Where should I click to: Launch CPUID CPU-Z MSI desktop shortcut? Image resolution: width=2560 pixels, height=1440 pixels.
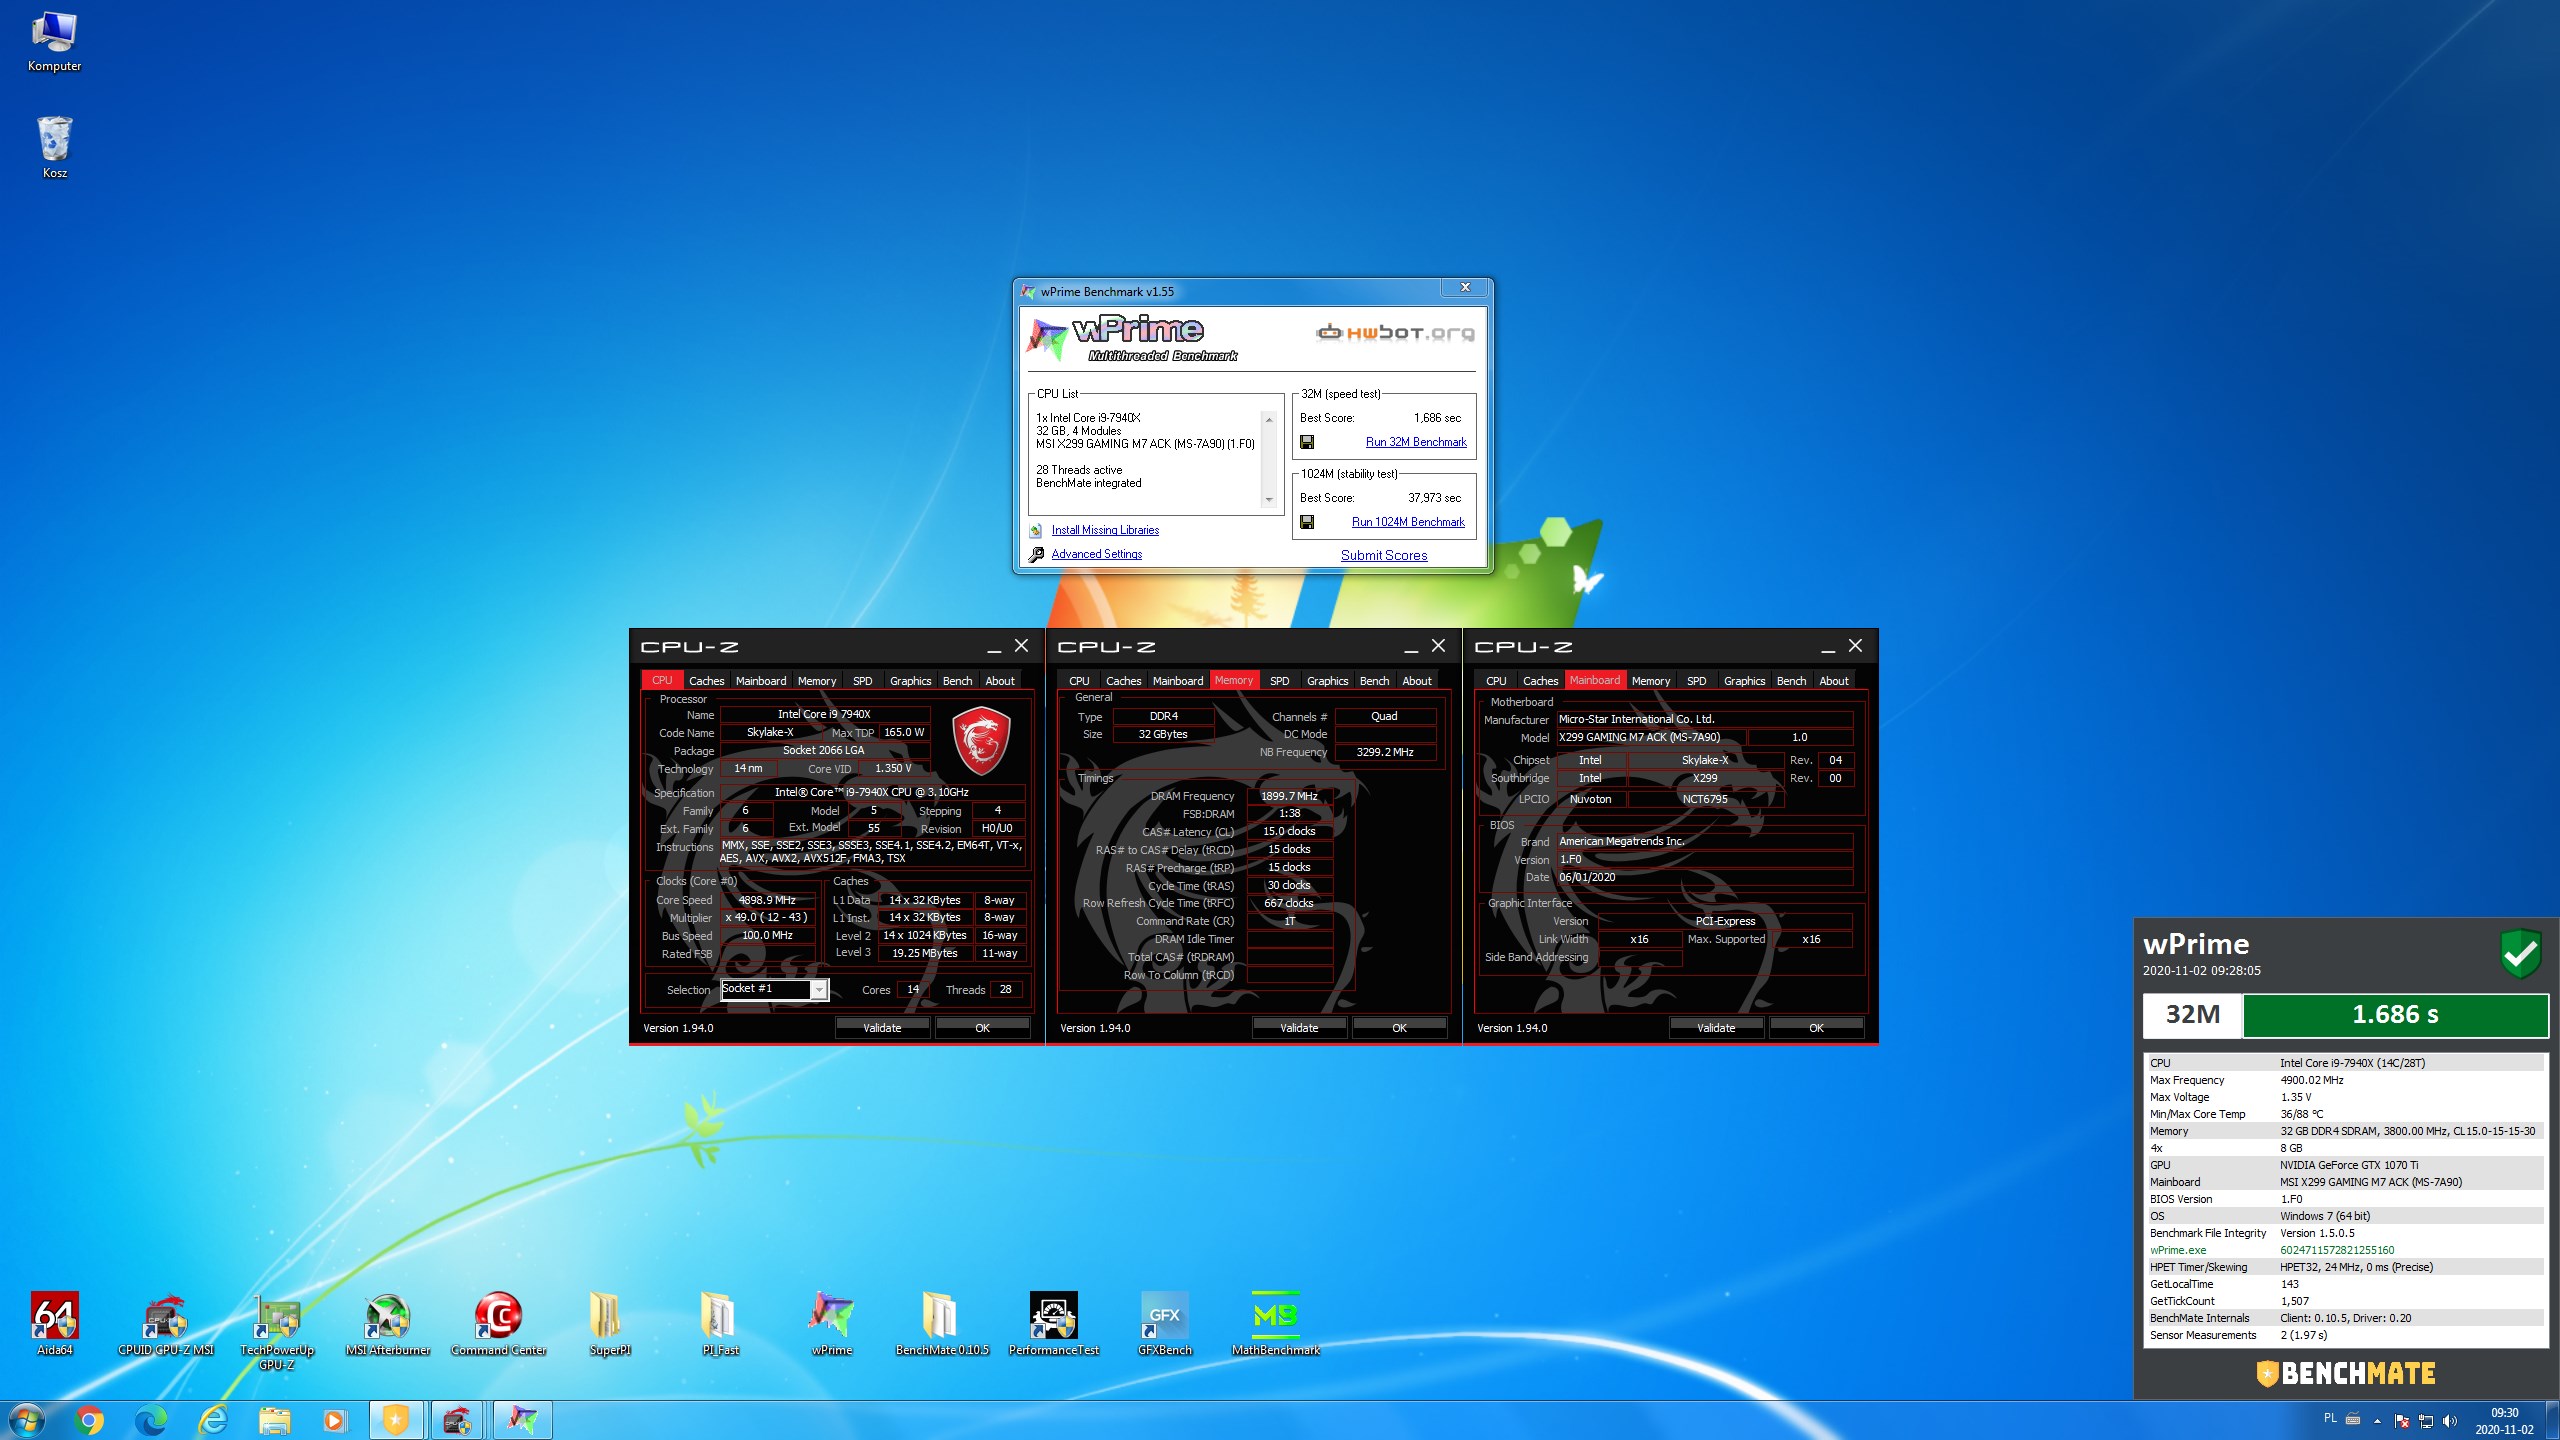pyautogui.click(x=166, y=1323)
